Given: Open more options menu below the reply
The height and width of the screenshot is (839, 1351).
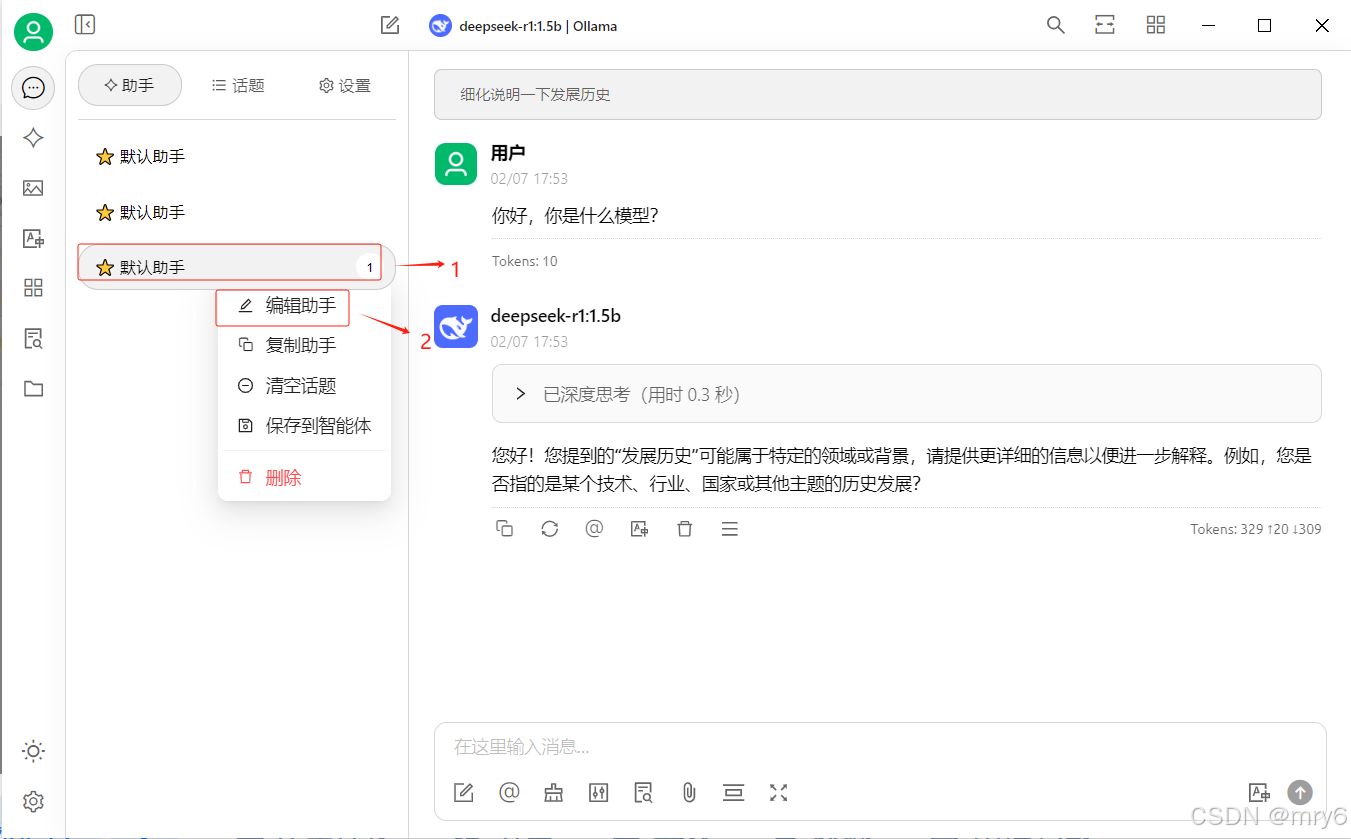Looking at the screenshot, I should click(729, 529).
